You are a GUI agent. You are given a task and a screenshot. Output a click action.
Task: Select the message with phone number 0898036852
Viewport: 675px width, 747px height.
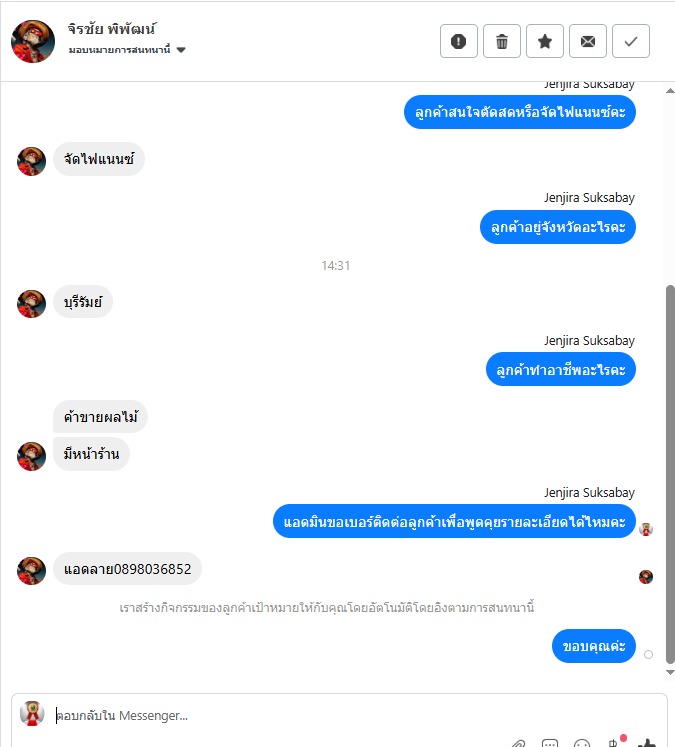tap(127, 569)
